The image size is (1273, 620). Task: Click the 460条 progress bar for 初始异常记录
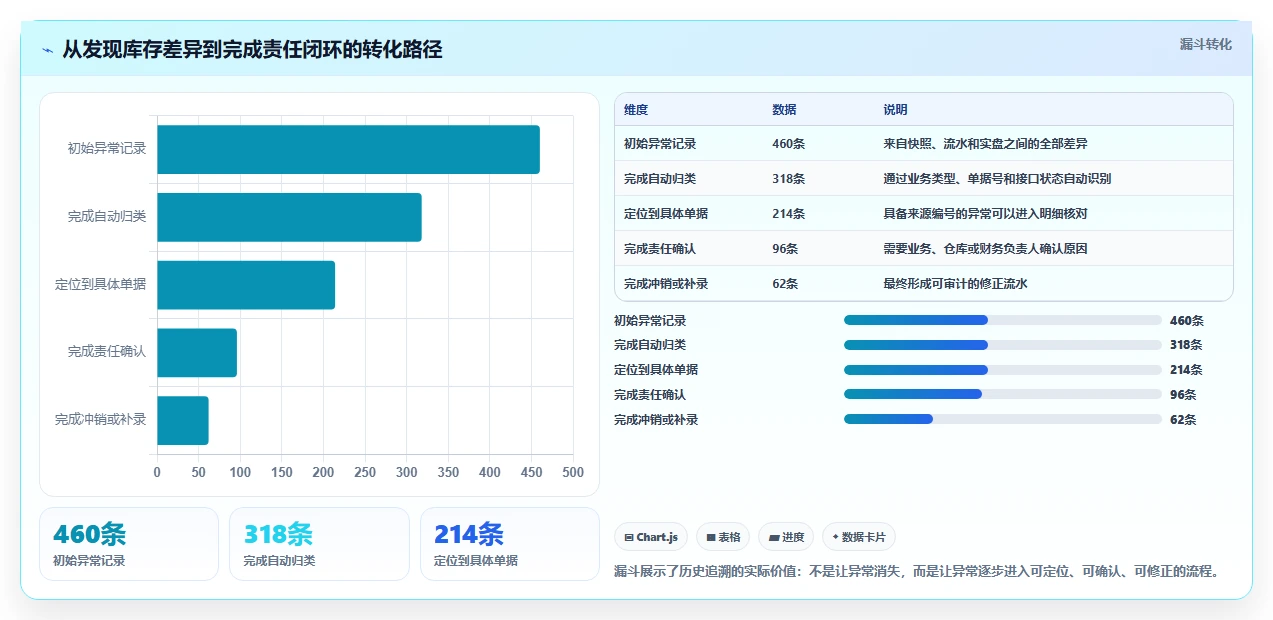click(1003, 320)
